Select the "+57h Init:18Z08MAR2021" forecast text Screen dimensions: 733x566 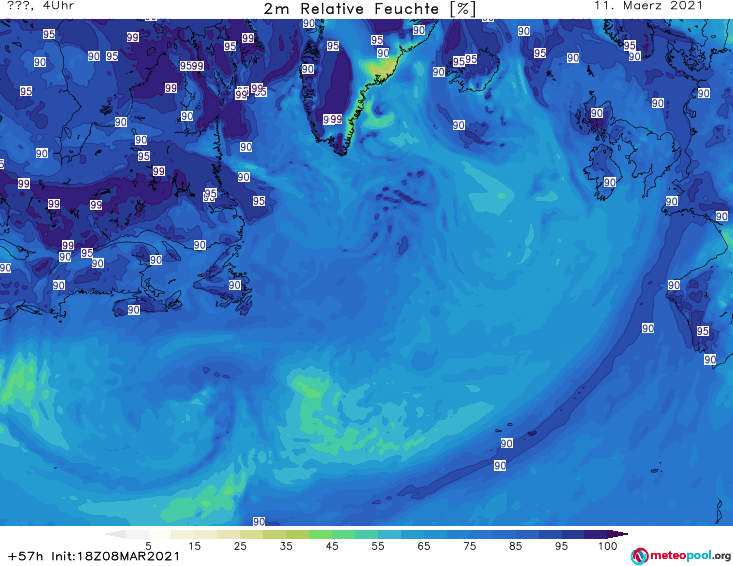(94, 556)
